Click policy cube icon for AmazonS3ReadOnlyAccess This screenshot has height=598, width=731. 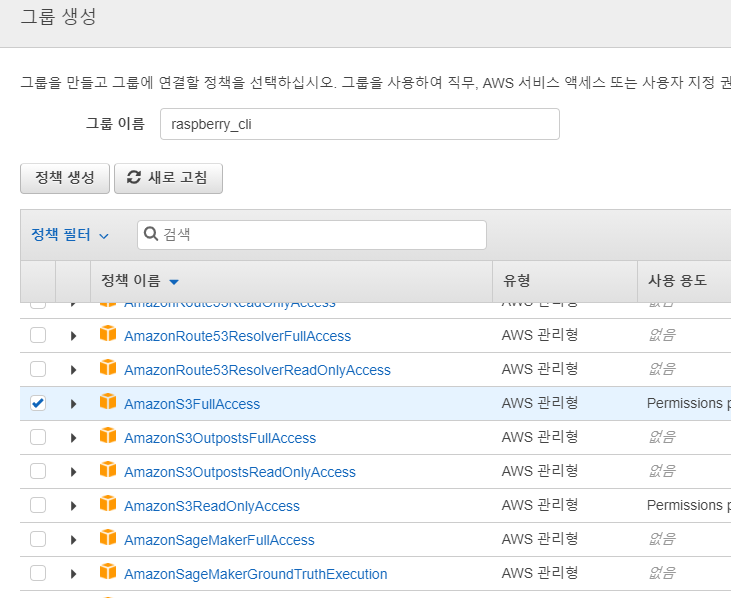tap(108, 503)
